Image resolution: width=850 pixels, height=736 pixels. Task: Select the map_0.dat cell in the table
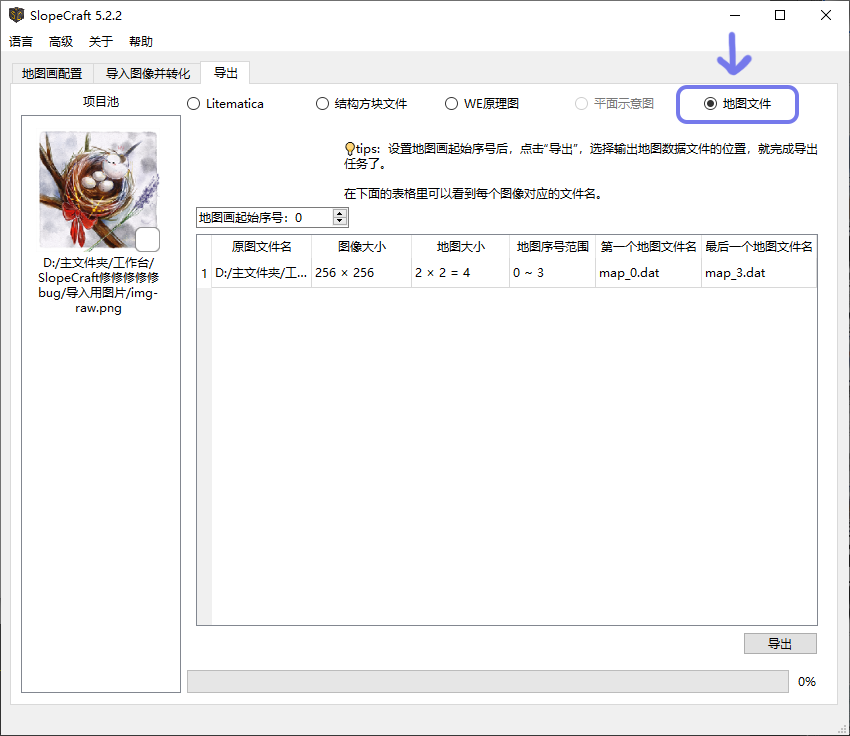pos(647,273)
